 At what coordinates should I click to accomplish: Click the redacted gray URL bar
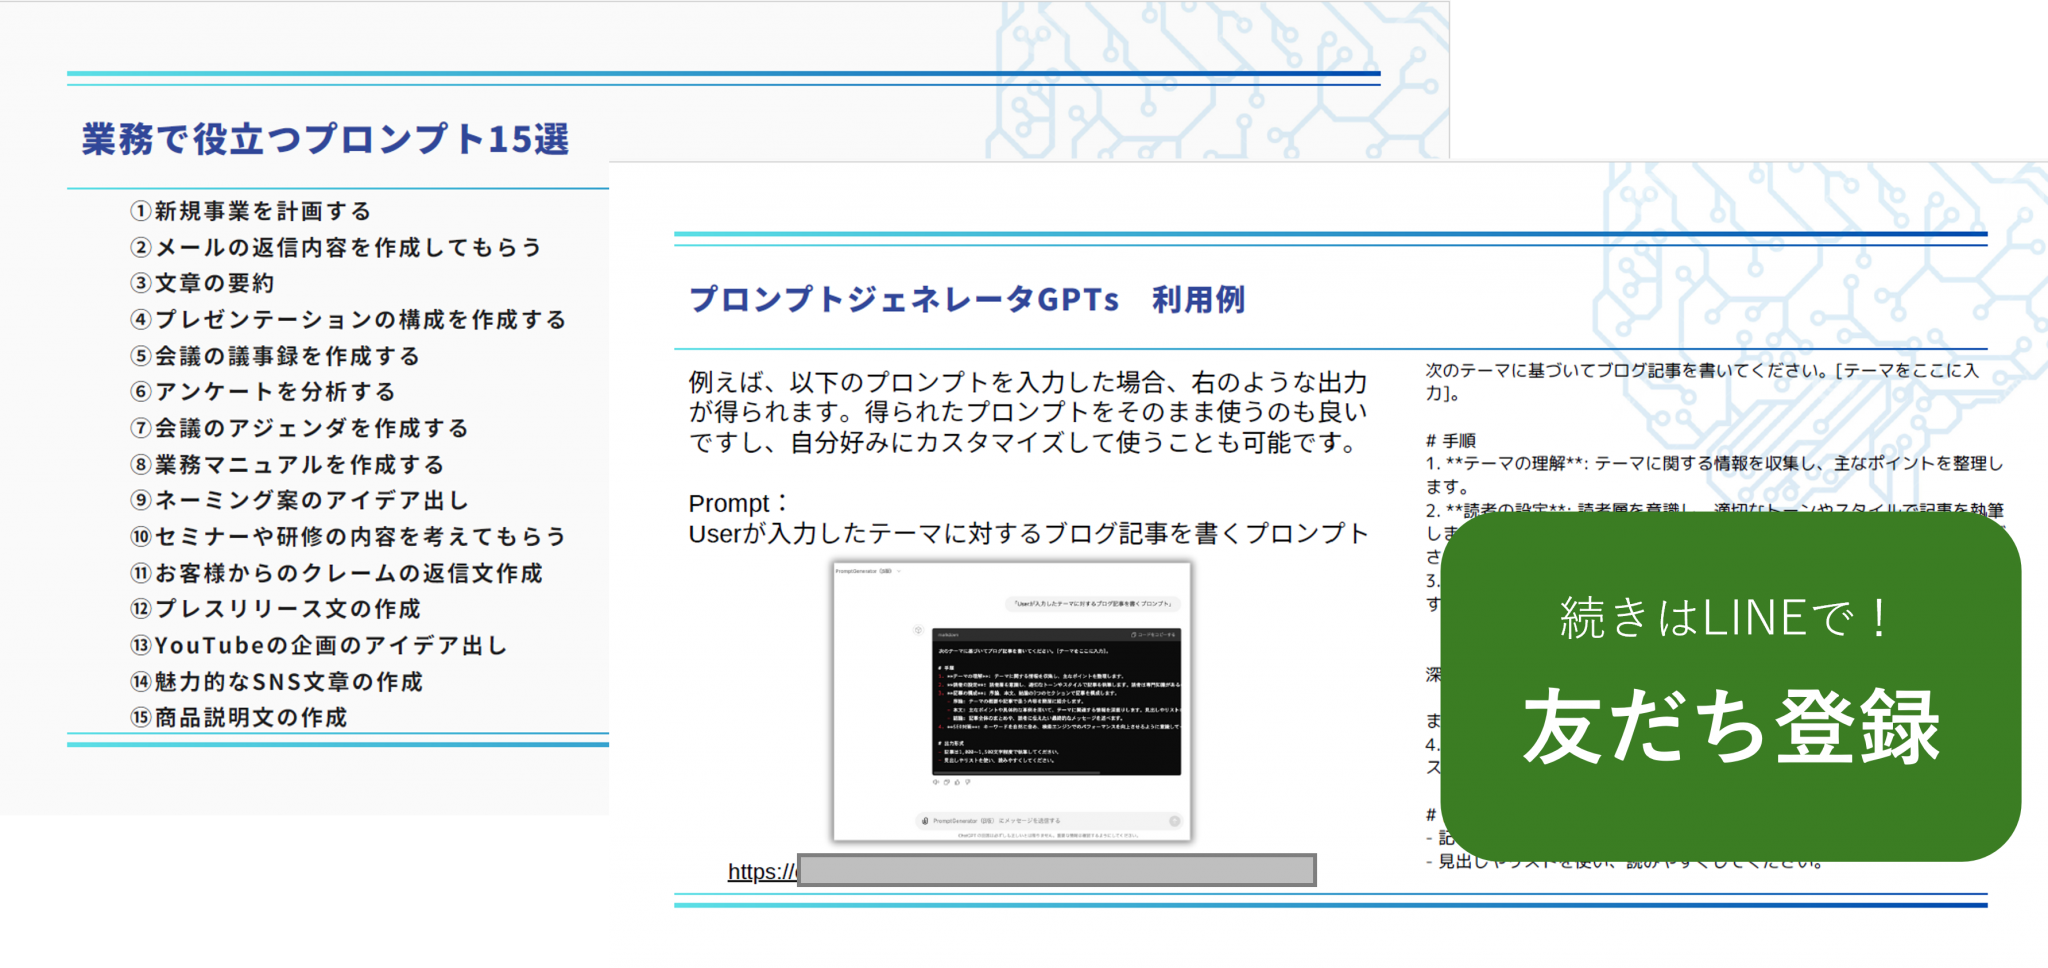[x=1055, y=872]
